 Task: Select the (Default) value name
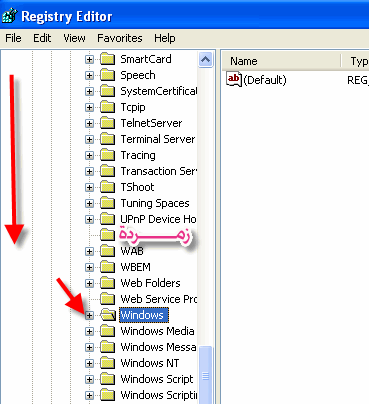pyautogui.click(x=265, y=80)
